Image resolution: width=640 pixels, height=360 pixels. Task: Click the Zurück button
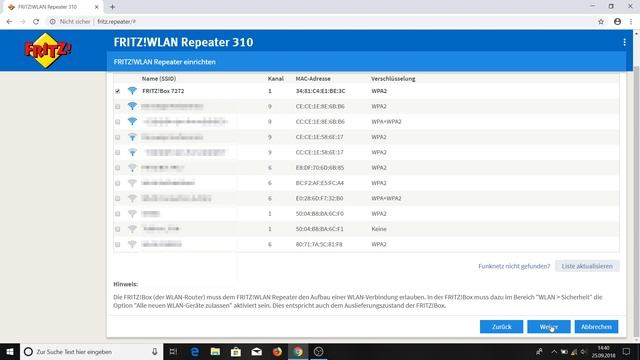pos(501,327)
